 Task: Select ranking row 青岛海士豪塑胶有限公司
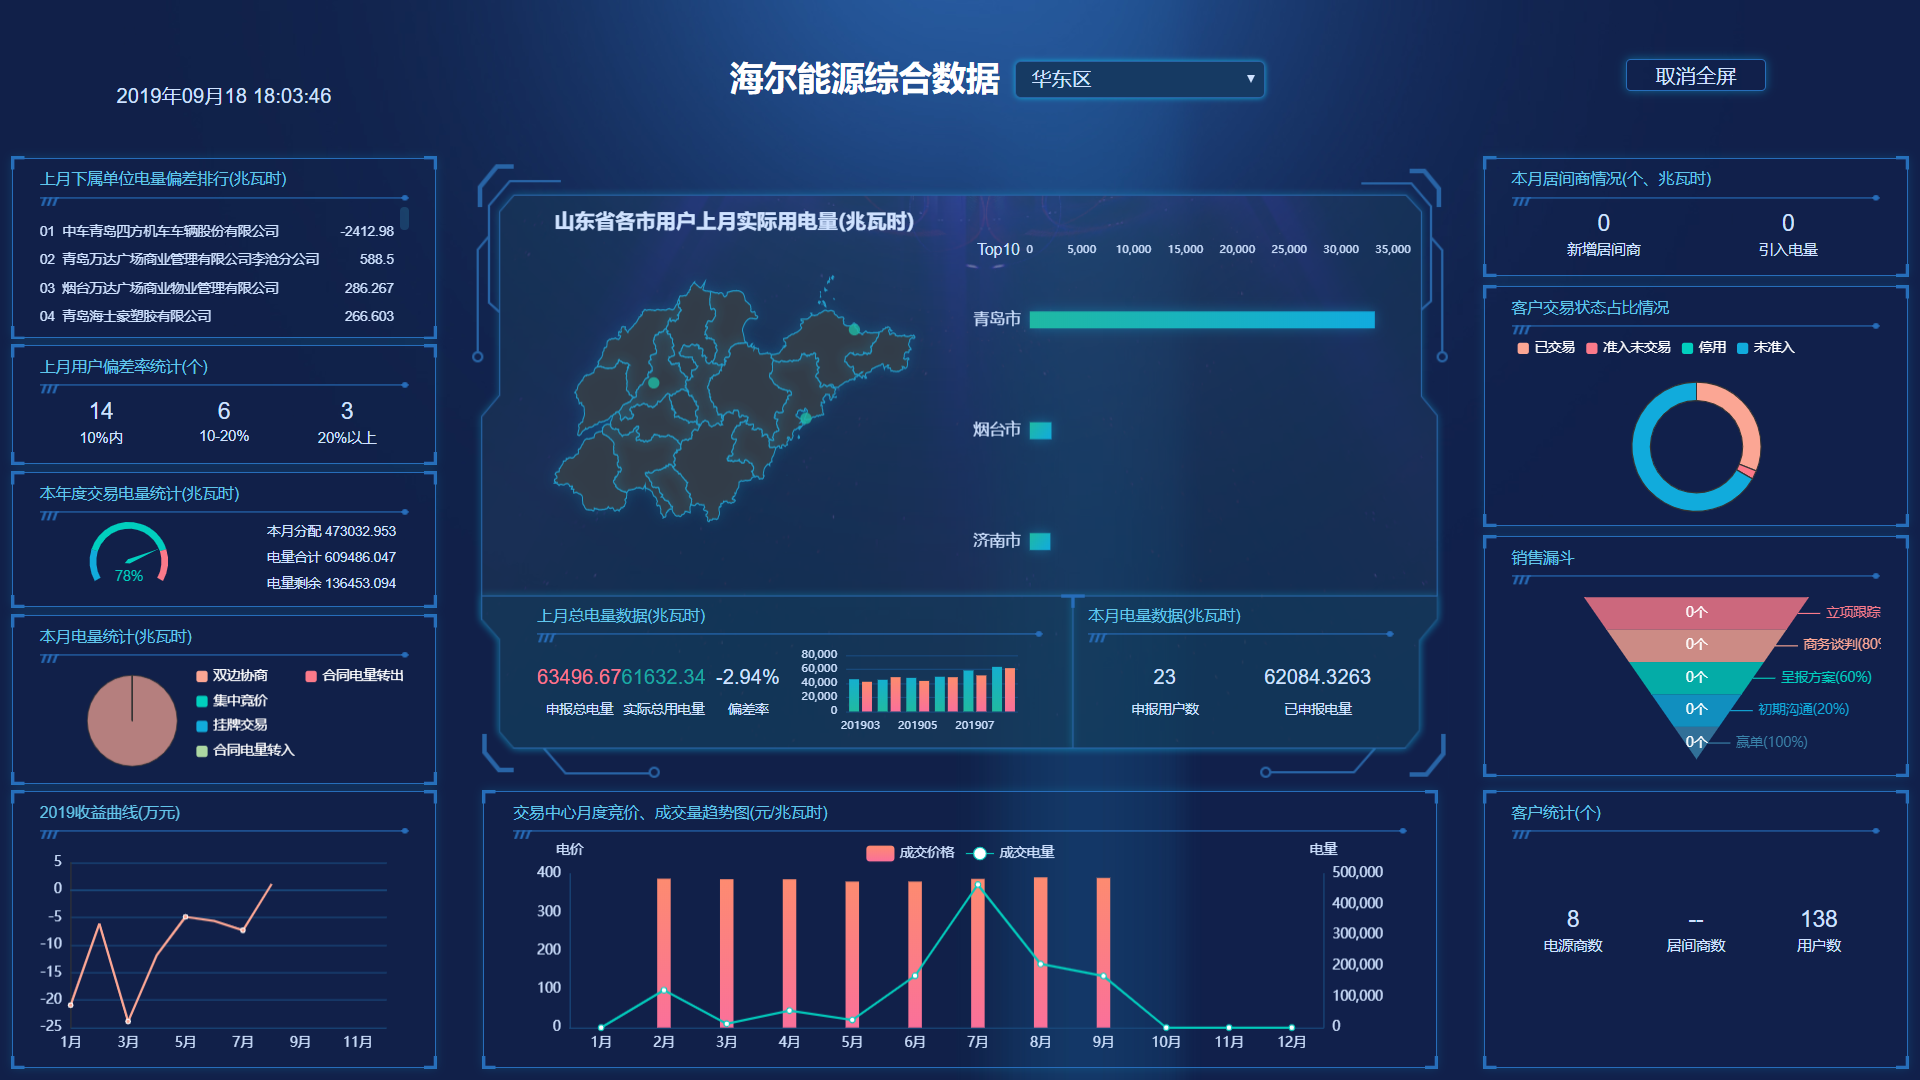click(217, 316)
